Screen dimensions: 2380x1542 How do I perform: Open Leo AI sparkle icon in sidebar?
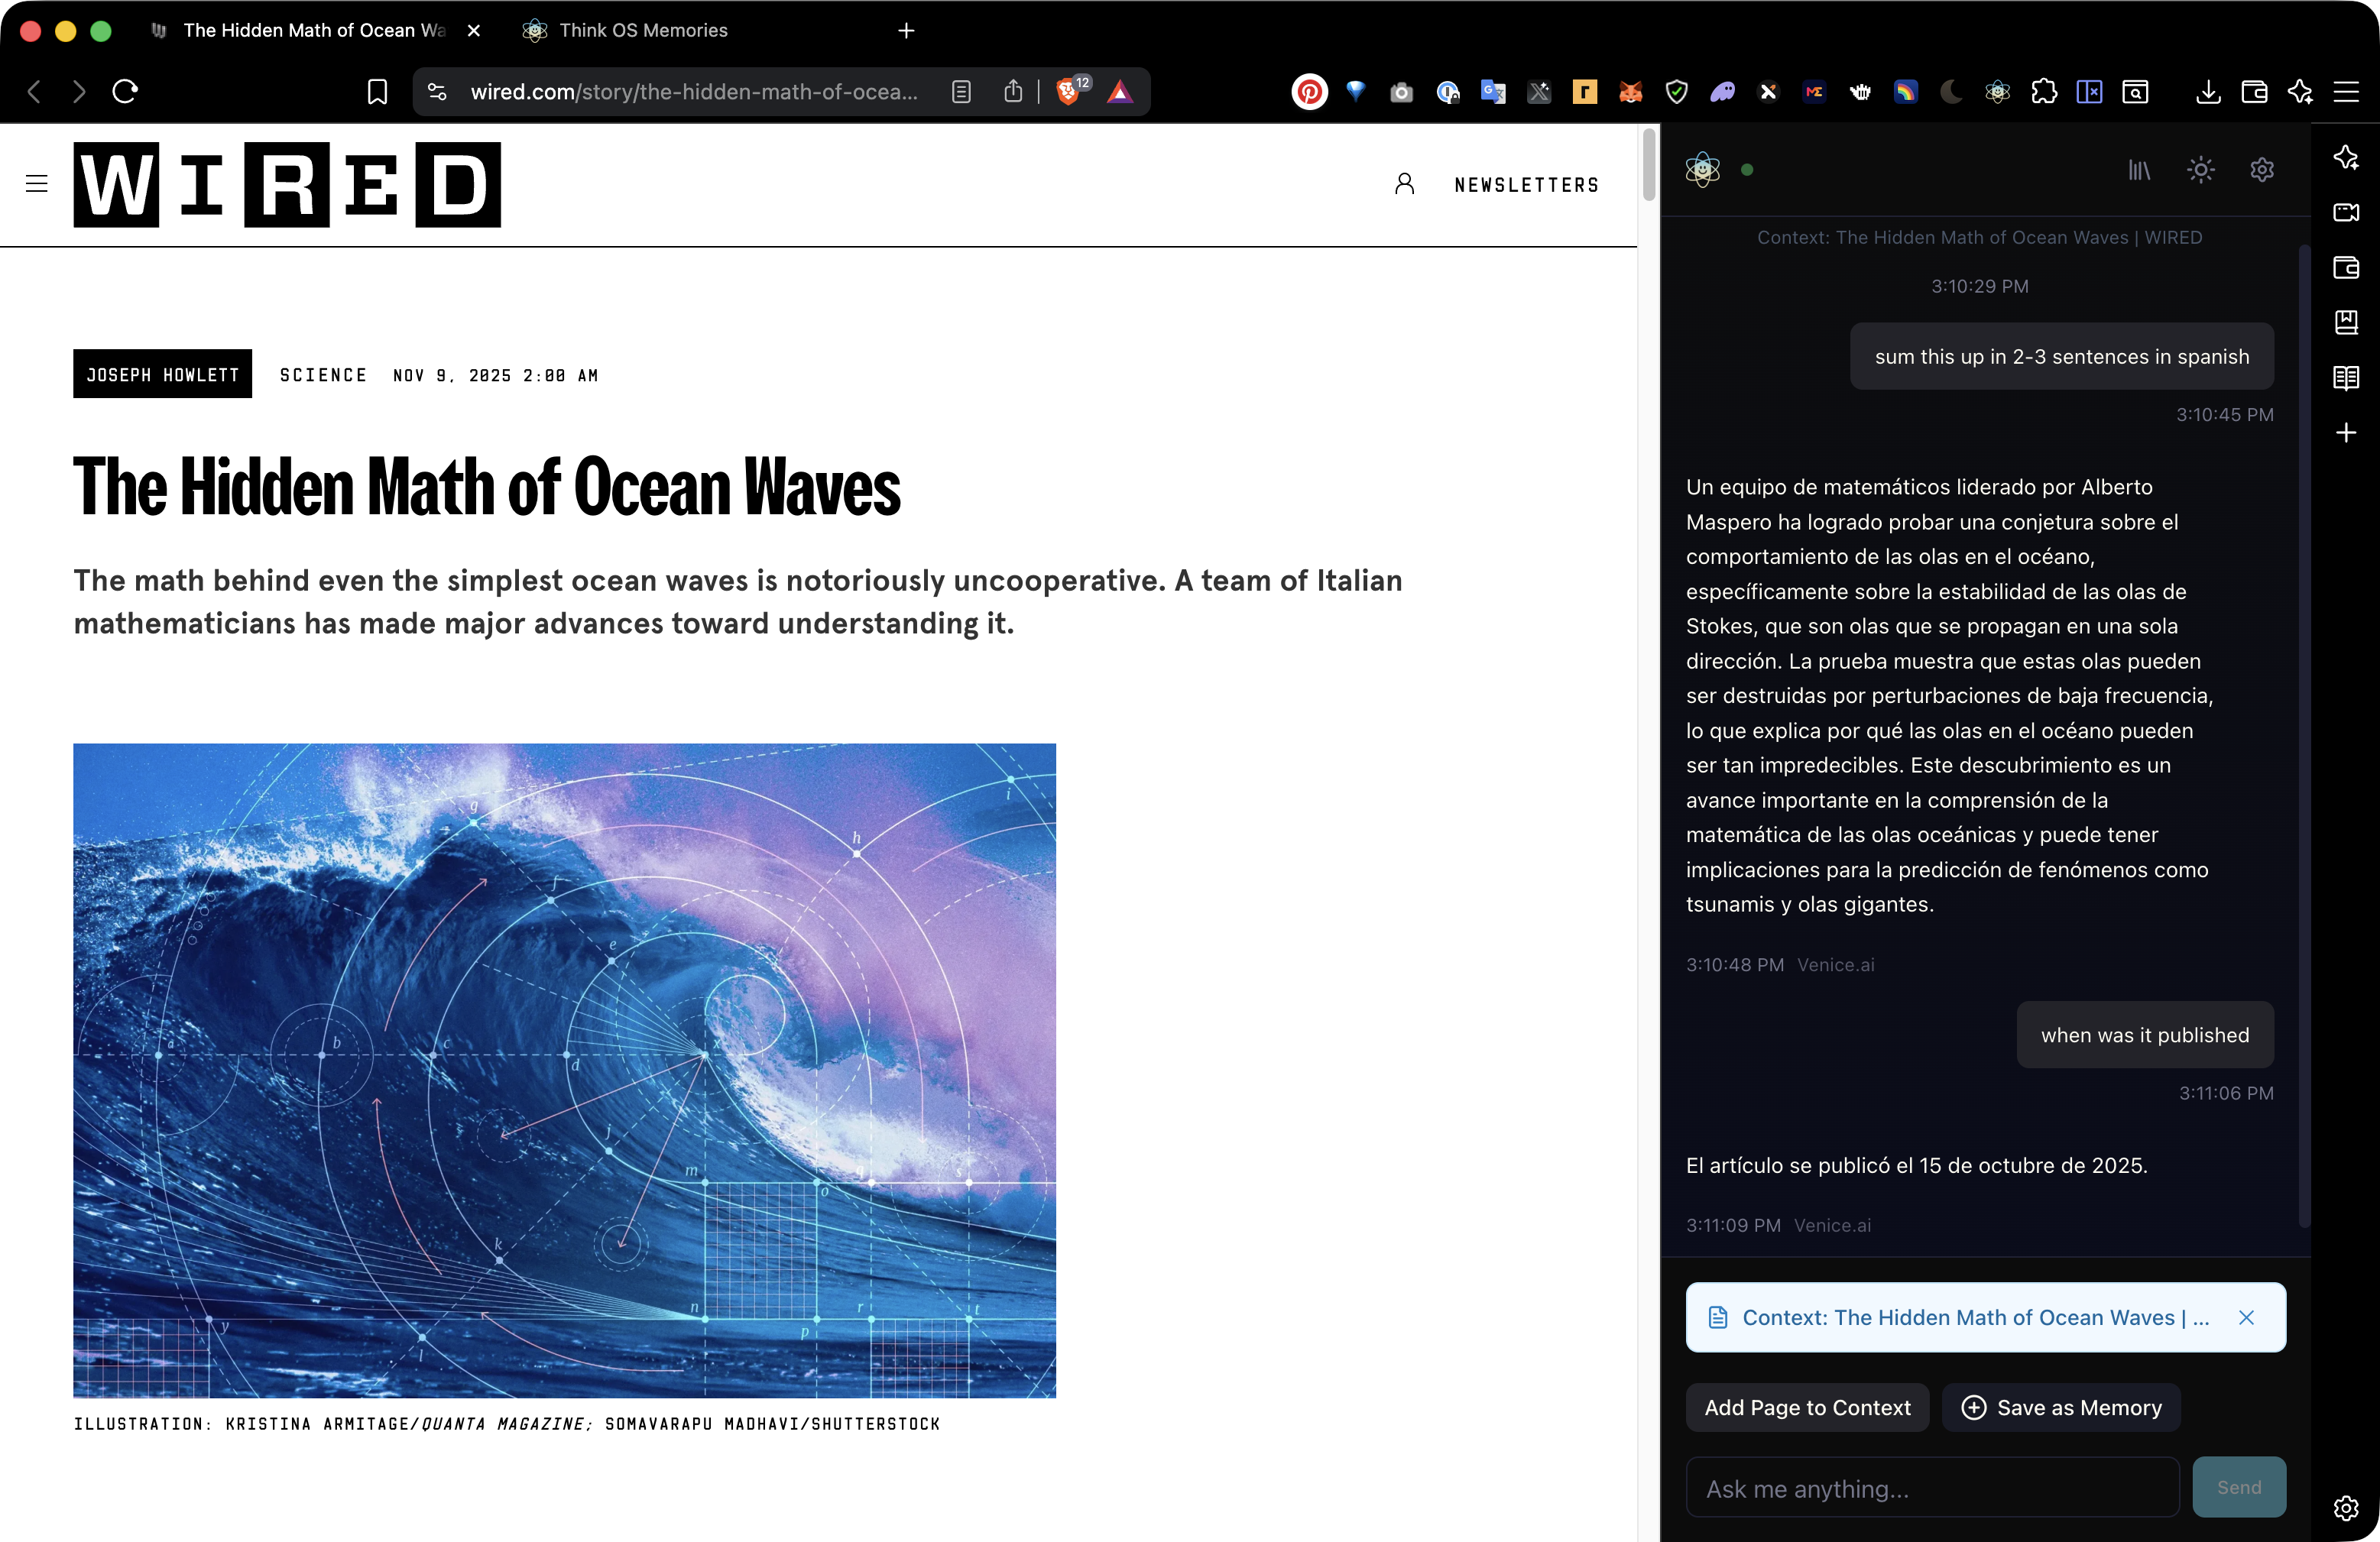coord(2346,158)
